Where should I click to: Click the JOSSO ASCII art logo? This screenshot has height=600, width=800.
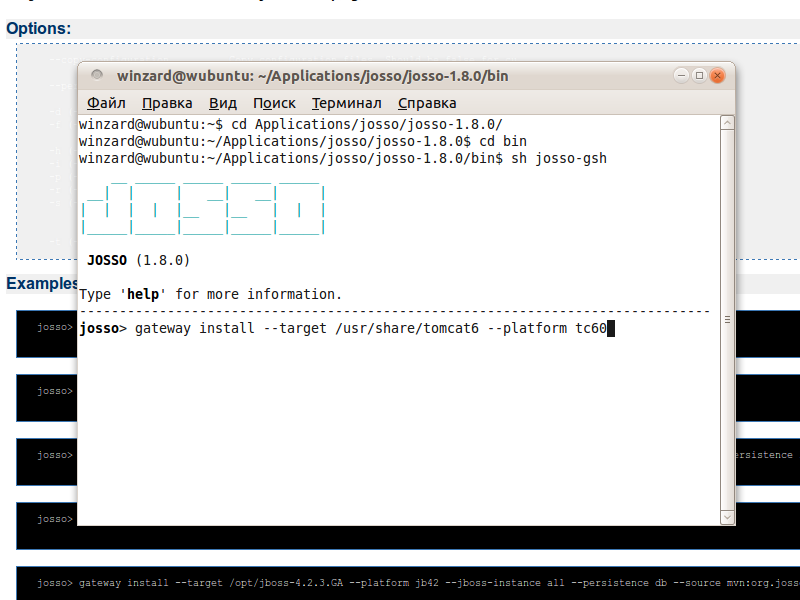pyautogui.click(x=203, y=207)
